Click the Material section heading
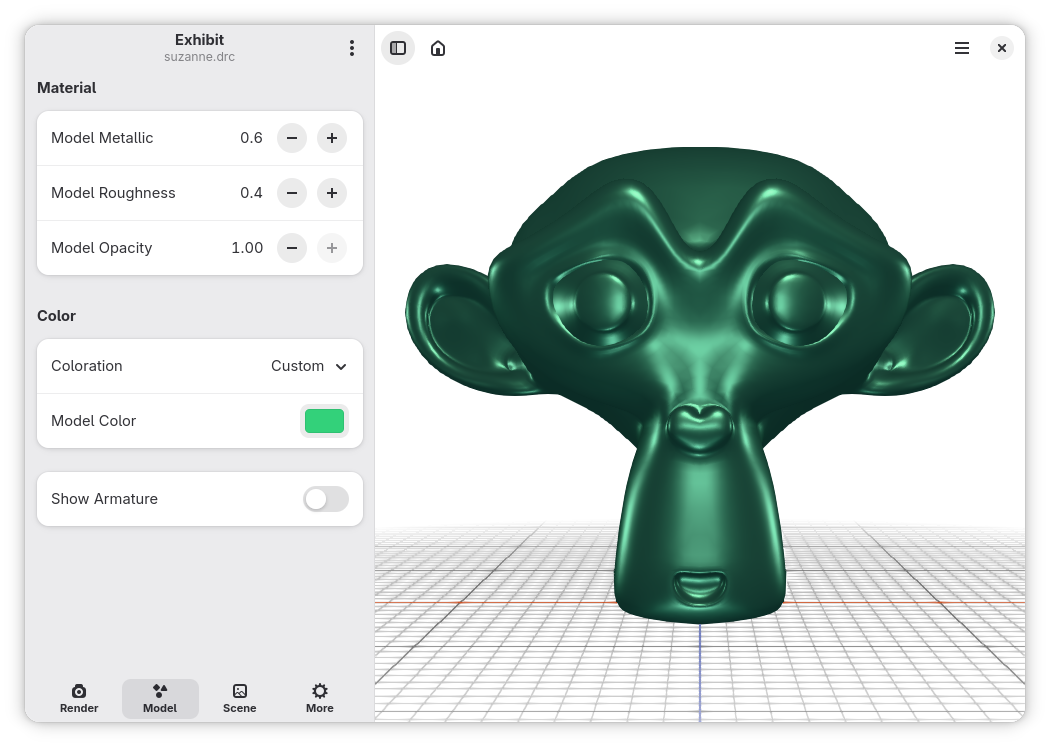Screen dimensions: 1050x747 pos(66,88)
